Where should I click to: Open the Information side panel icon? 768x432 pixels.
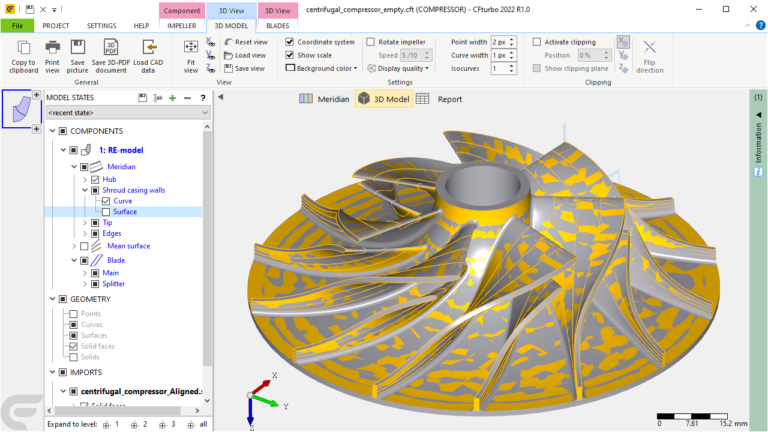point(758,172)
